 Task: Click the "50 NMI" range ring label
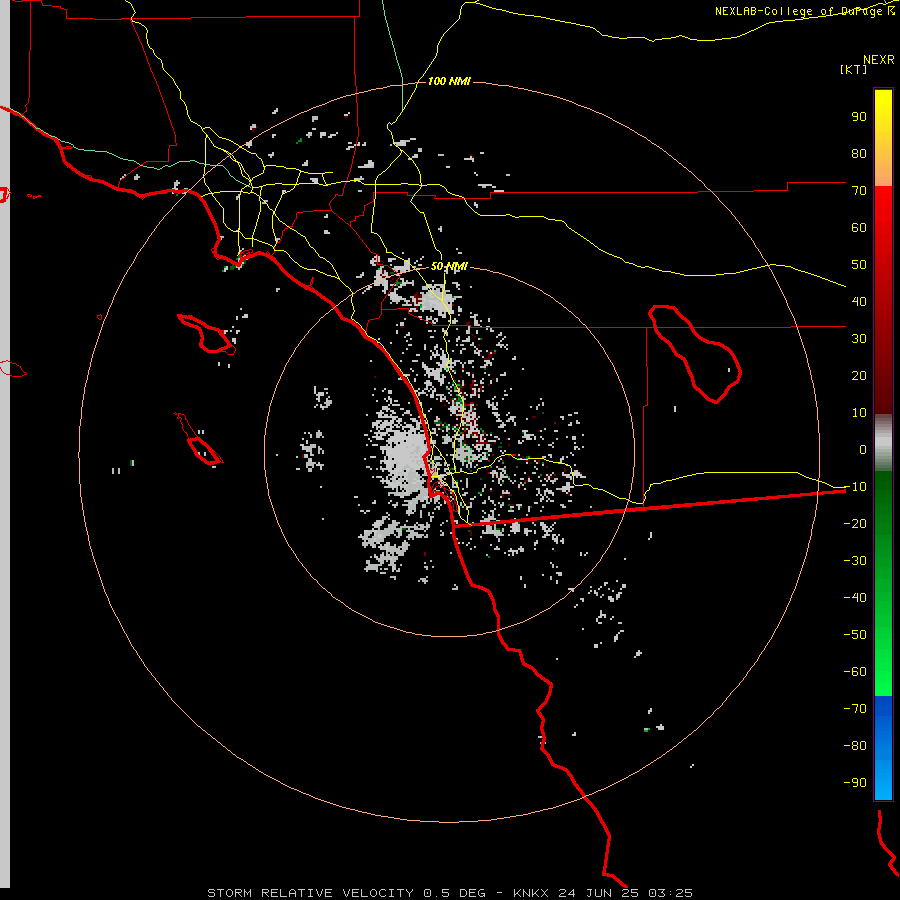(449, 266)
